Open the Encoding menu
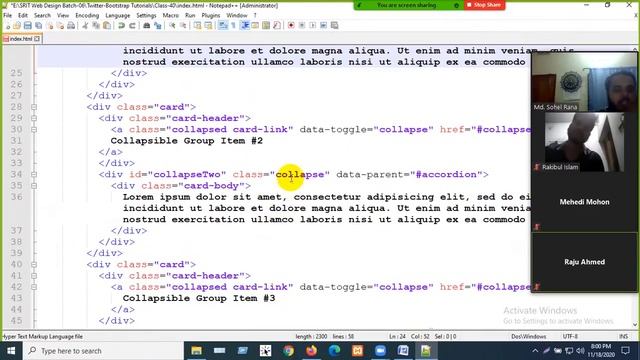The image size is (640, 360). [x=87, y=15]
